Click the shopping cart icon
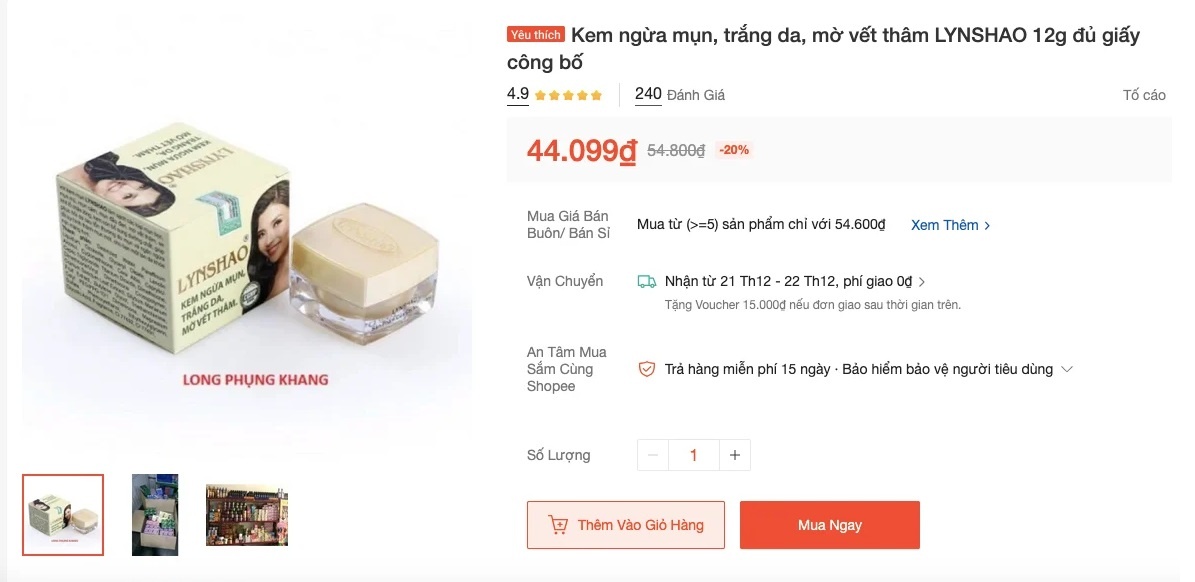The height and width of the screenshot is (582, 1195). pyautogui.click(x=558, y=525)
